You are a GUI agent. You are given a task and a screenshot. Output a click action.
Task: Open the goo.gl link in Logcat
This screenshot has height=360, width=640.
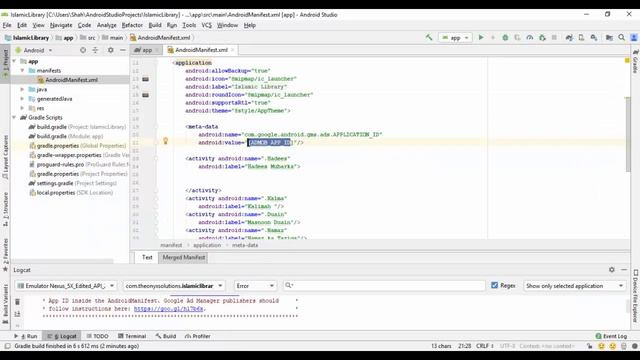point(169,309)
